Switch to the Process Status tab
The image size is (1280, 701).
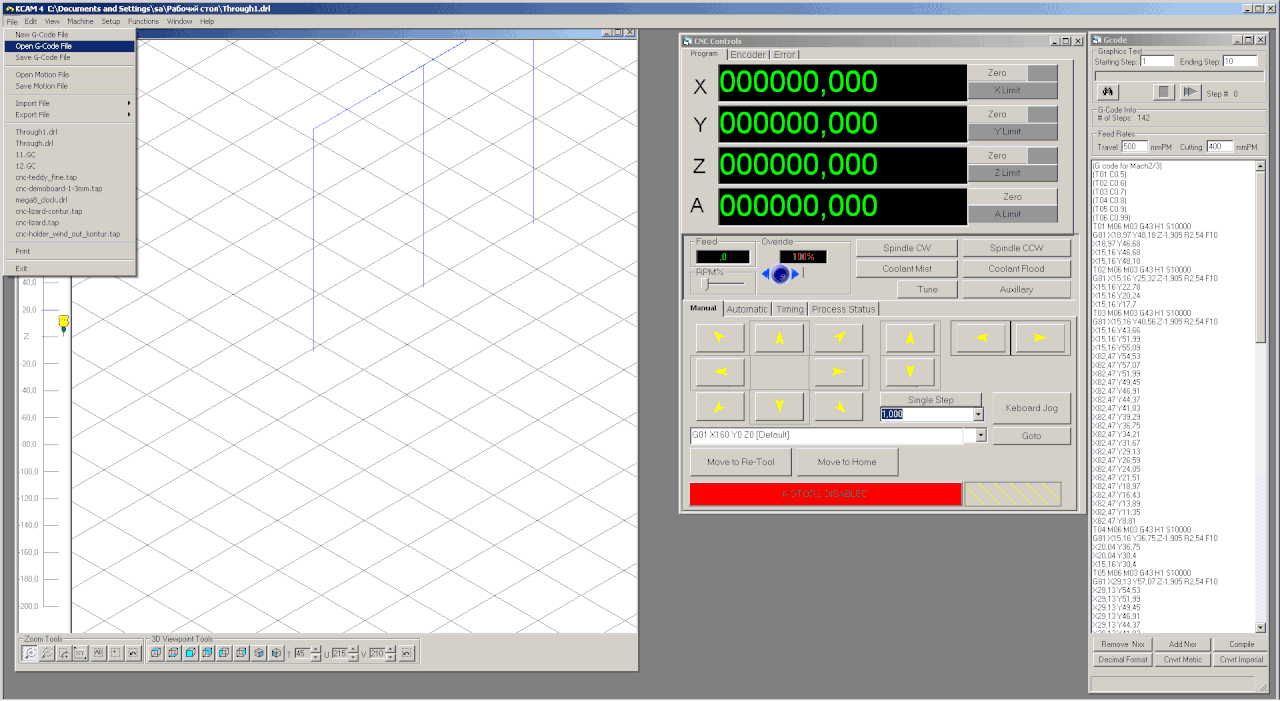click(x=843, y=309)
